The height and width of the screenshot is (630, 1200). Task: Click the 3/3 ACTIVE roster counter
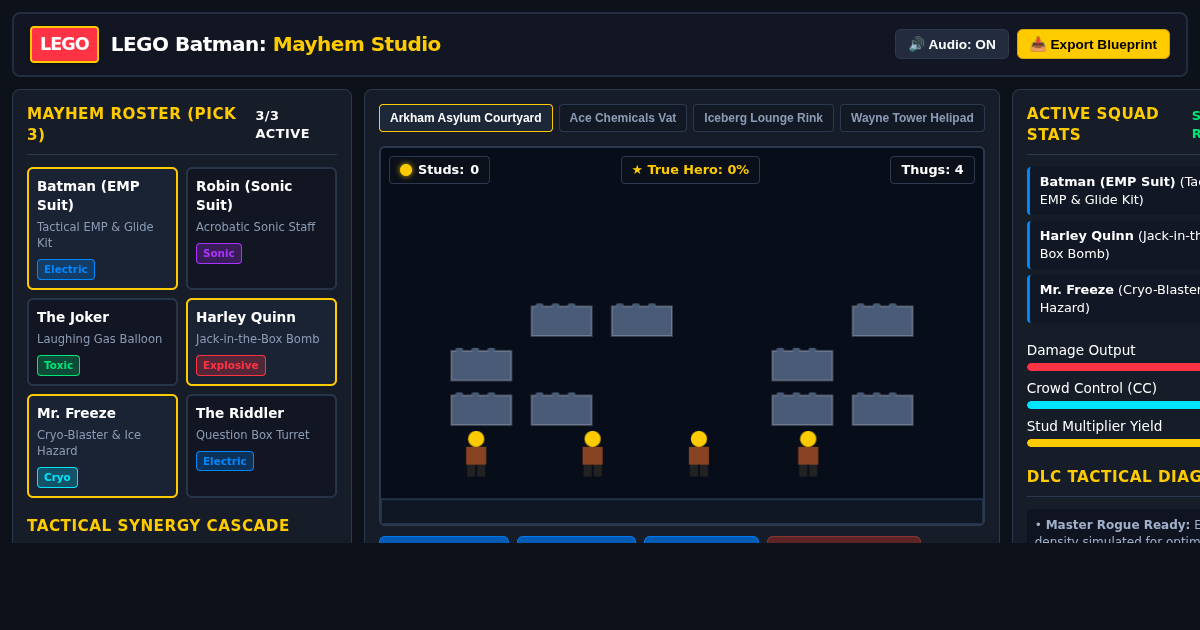[x=282, y=124]
